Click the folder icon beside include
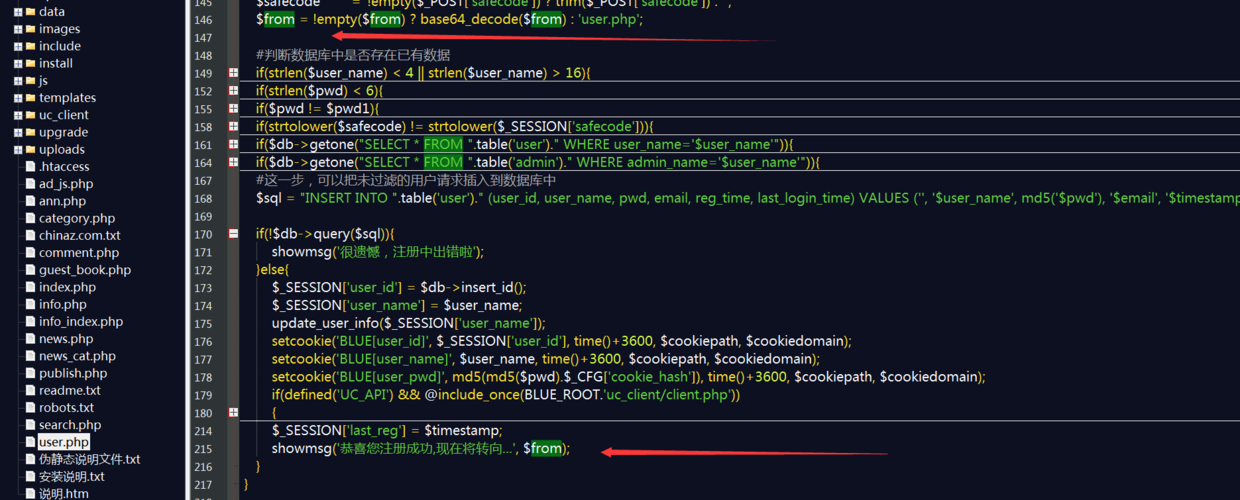This screenshot has width=1240, height=500. (30, 46)
